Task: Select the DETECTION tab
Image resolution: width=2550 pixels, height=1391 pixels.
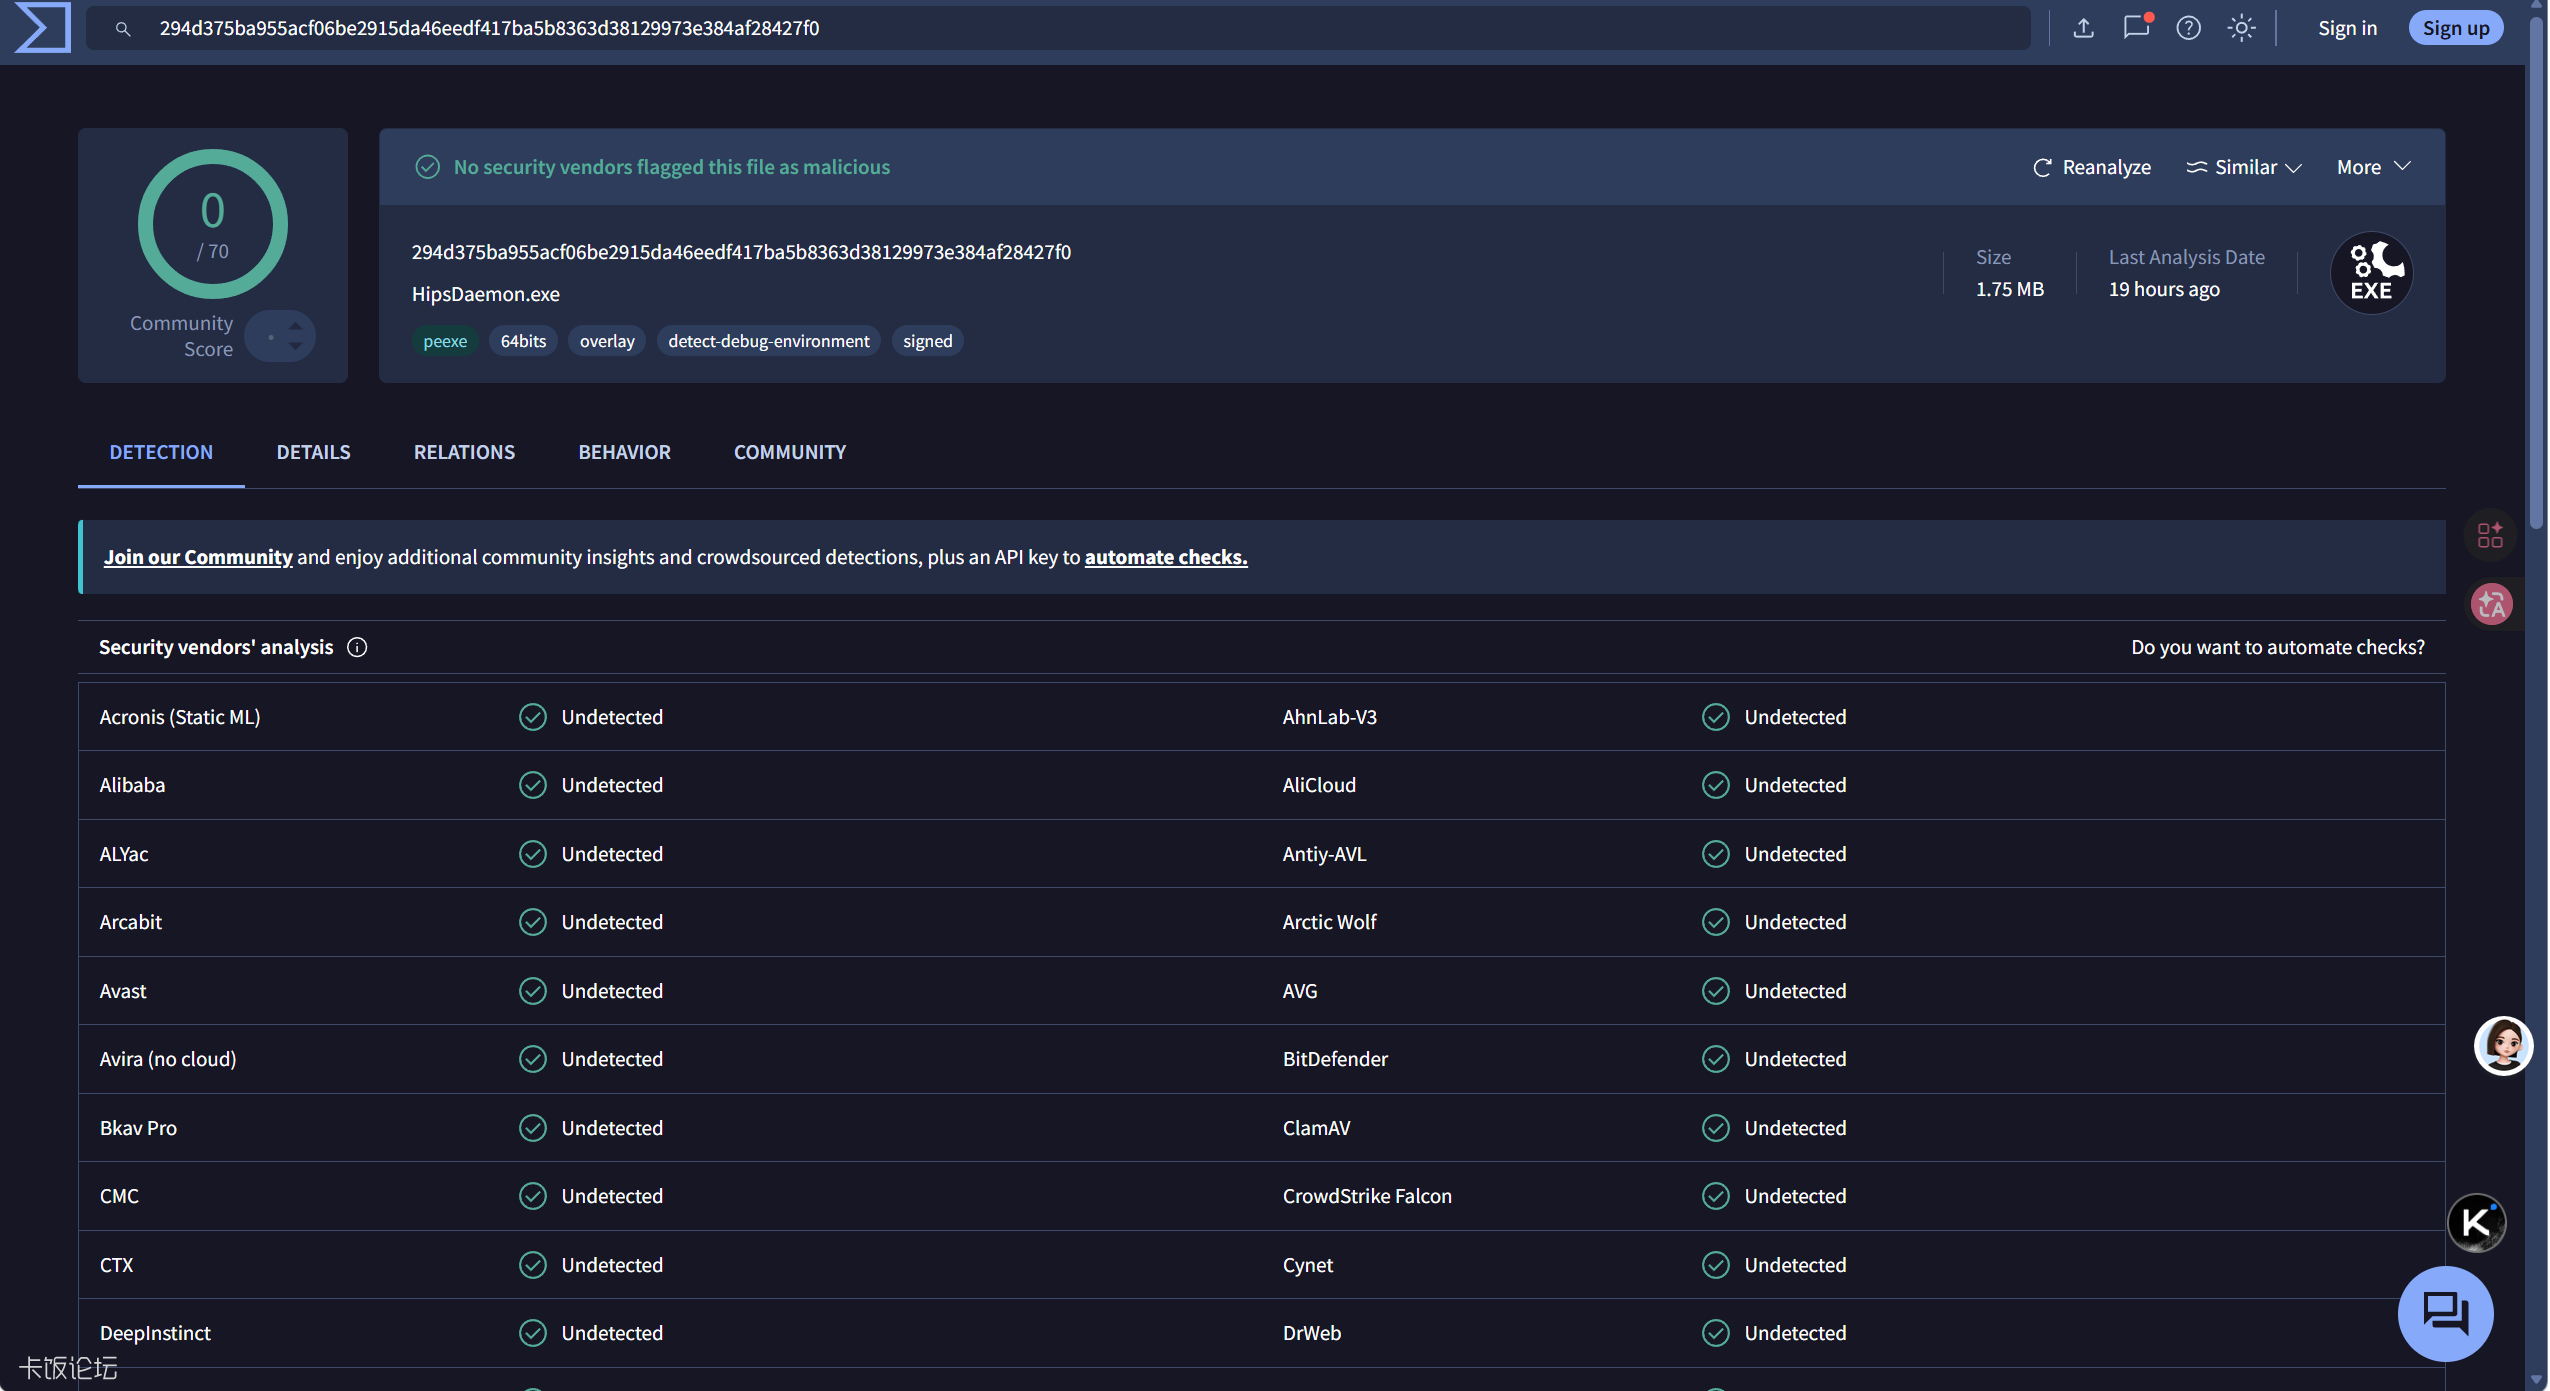Action: pyautogui.click(x=161, y=452)
